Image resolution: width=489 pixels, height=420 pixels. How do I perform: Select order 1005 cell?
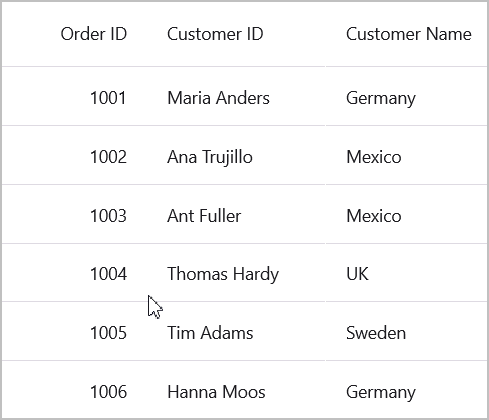pos(74,331)
